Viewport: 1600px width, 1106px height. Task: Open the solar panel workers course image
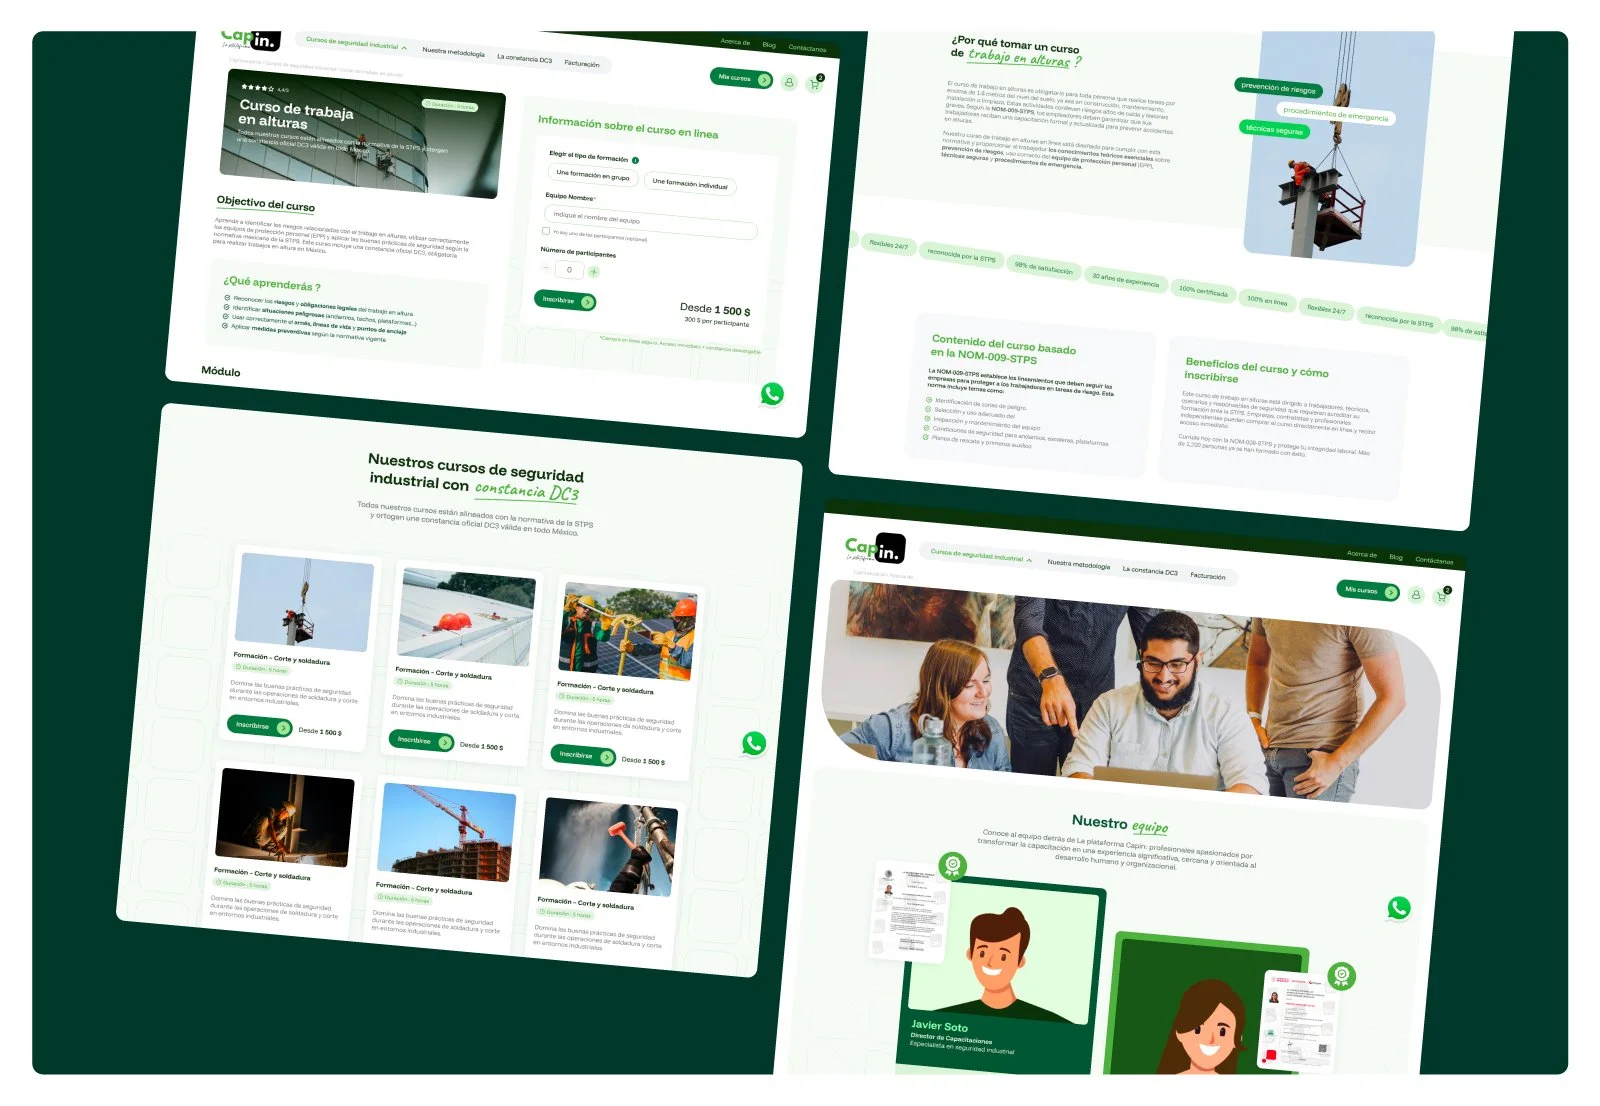point(628,632)
